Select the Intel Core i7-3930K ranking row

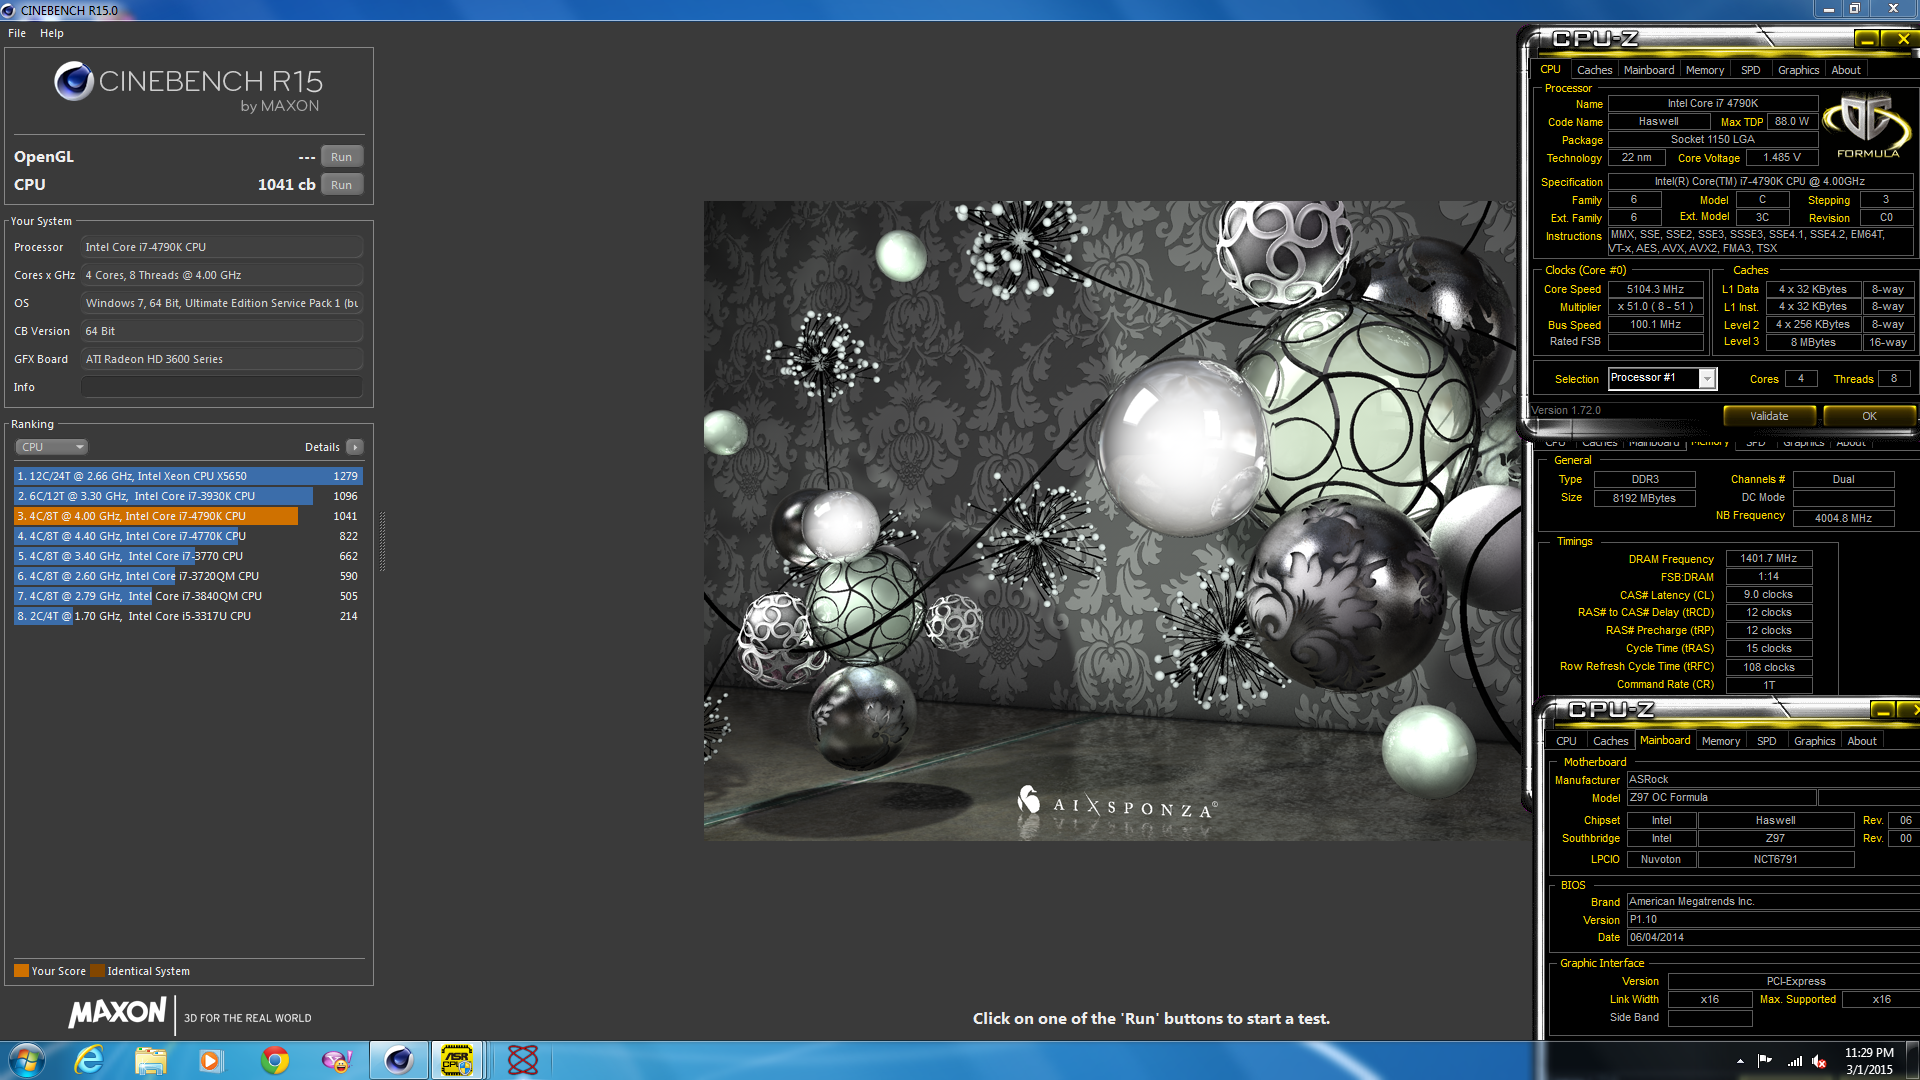(x=188, y=496)
